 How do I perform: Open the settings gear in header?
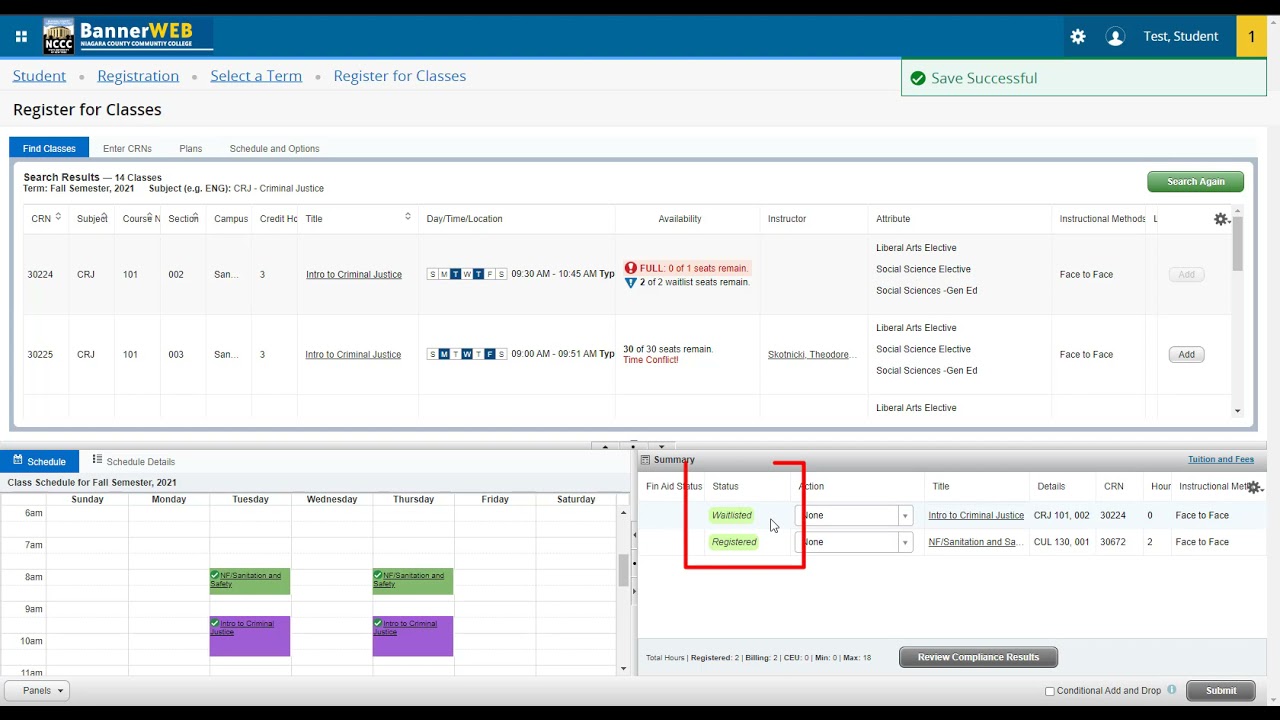coord(1078,37)
